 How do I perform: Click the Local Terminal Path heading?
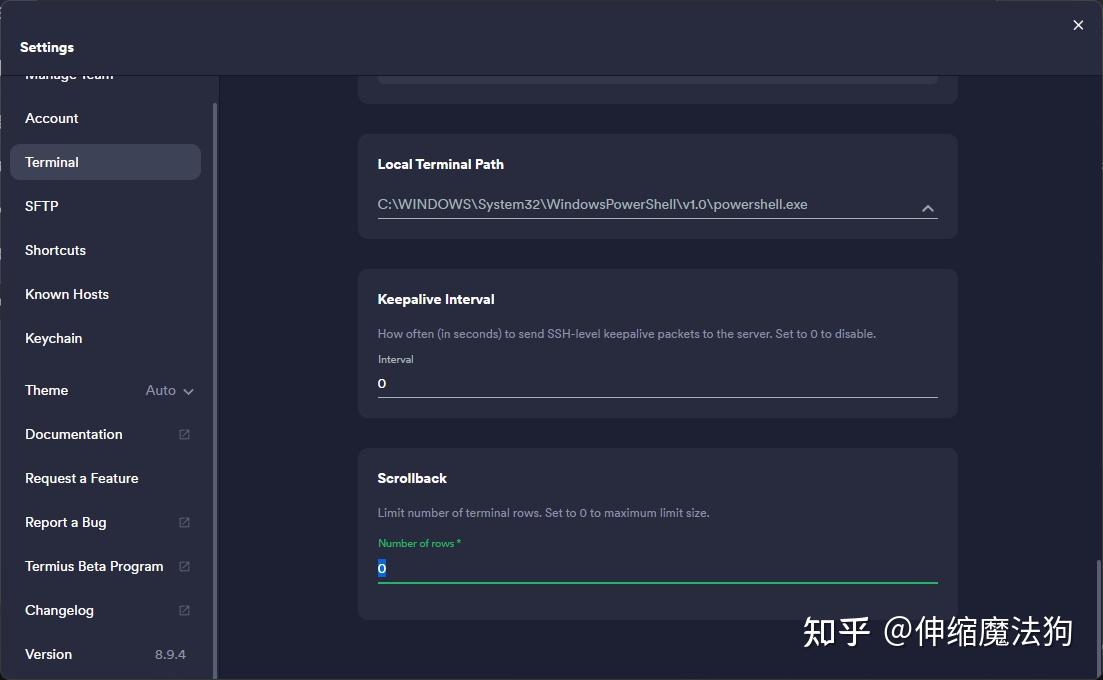(x=440, y=165)
